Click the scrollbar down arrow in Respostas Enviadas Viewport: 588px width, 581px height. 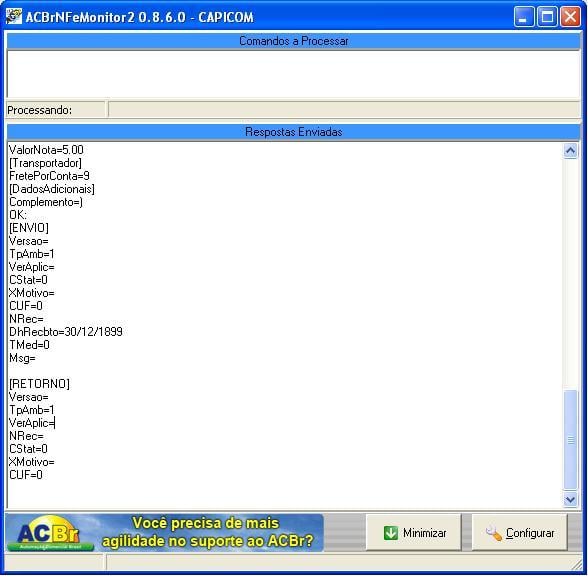(570, 499)
